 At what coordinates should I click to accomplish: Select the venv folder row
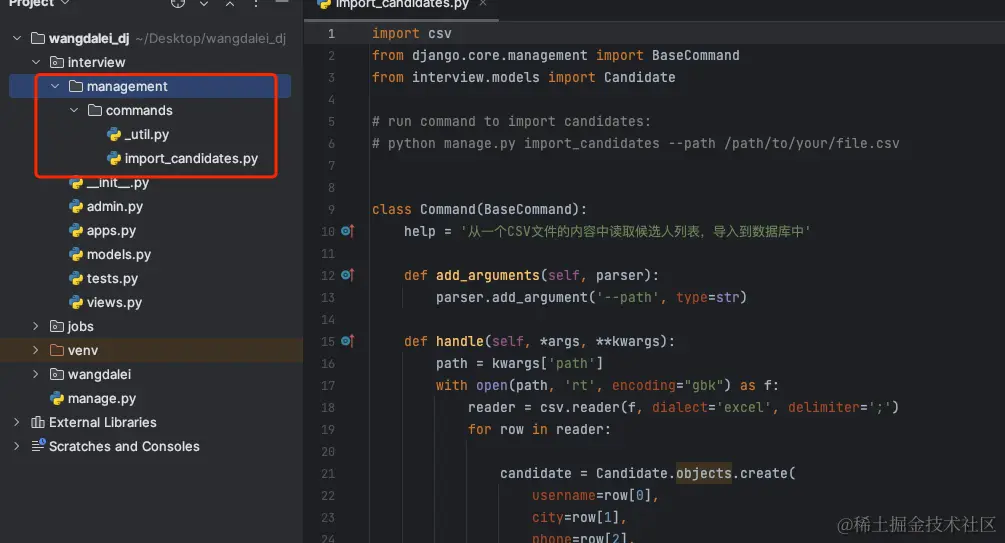(x=150, y=350)
